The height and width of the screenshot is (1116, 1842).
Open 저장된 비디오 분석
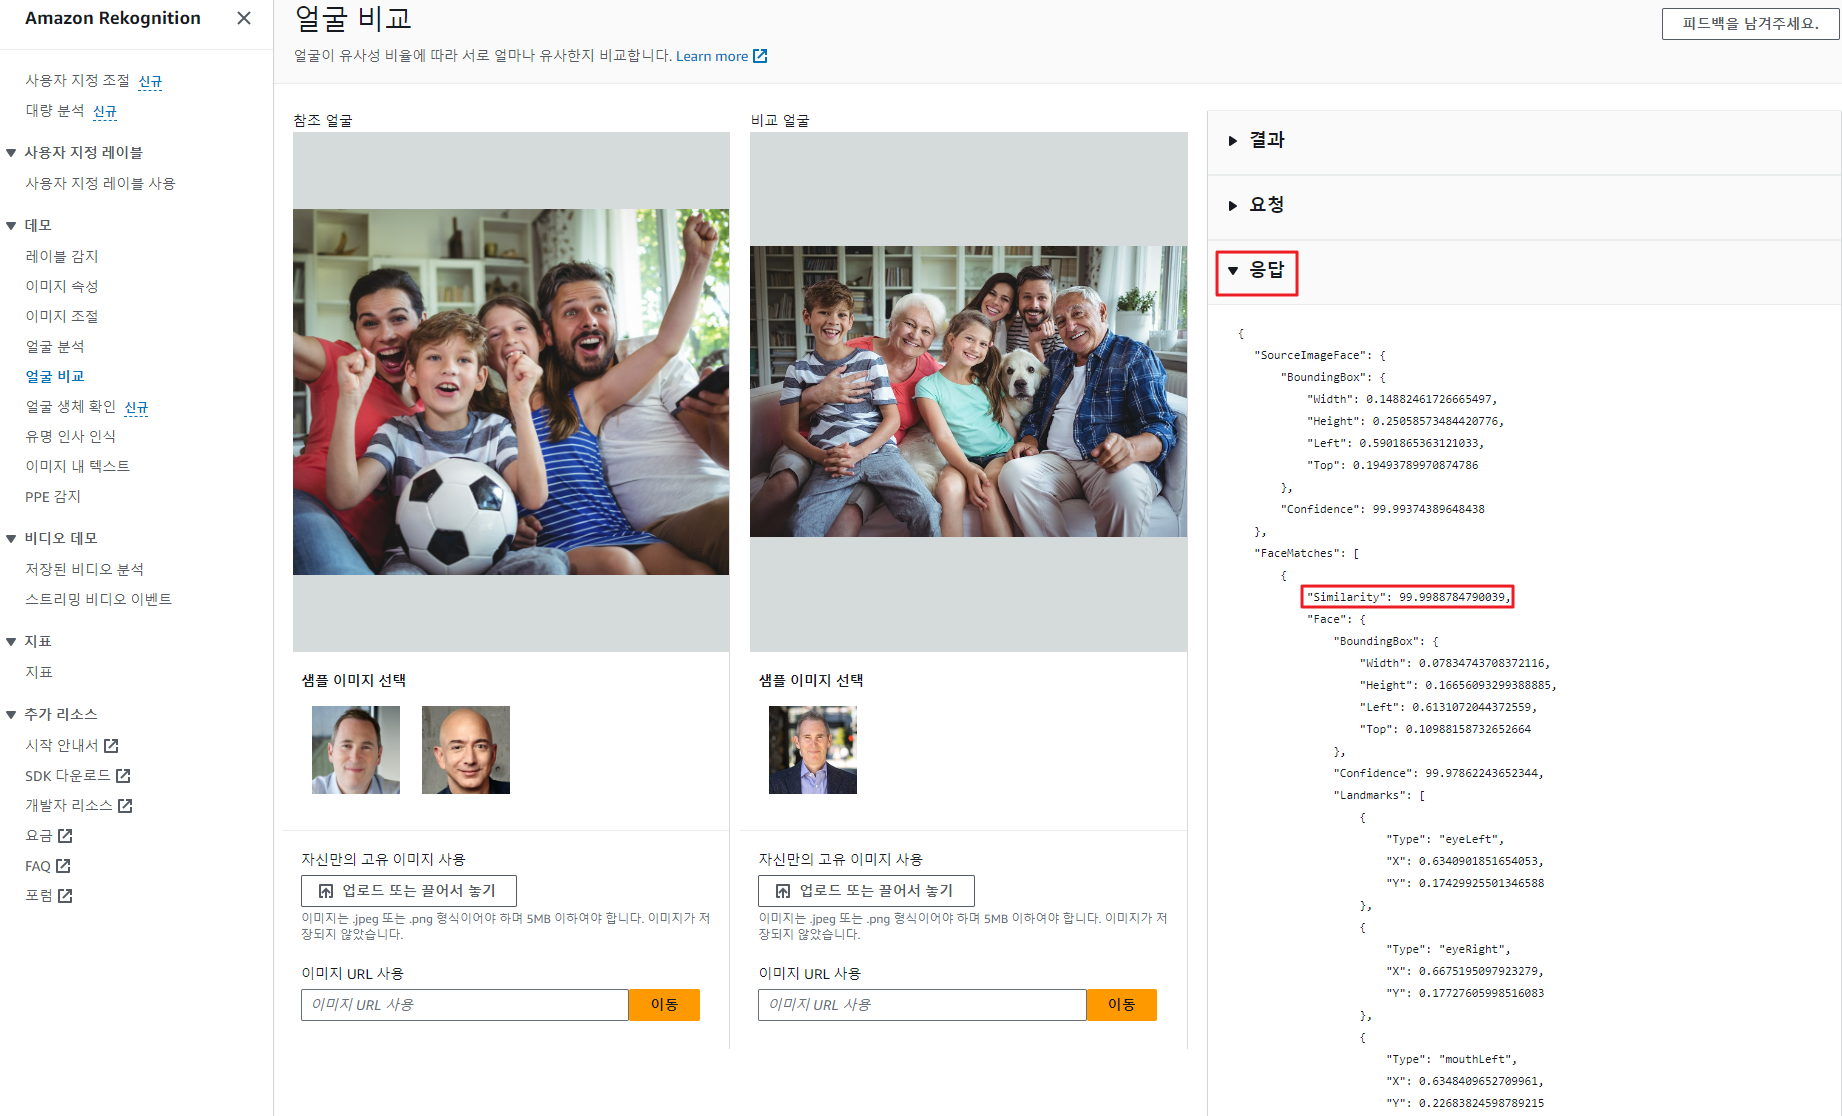click(84, 569)
